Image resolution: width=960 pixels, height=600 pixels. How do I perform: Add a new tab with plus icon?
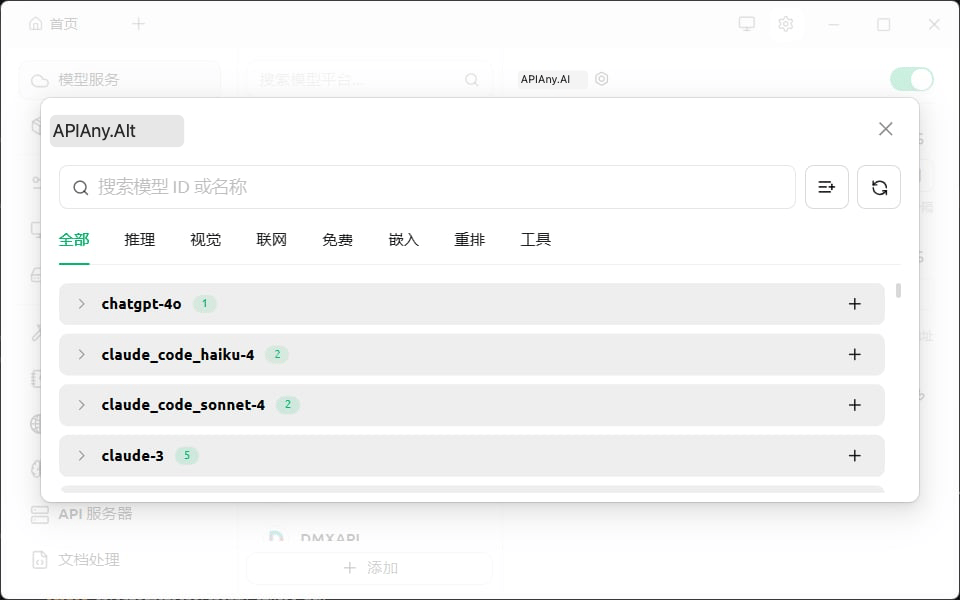(x=138, y=24)
